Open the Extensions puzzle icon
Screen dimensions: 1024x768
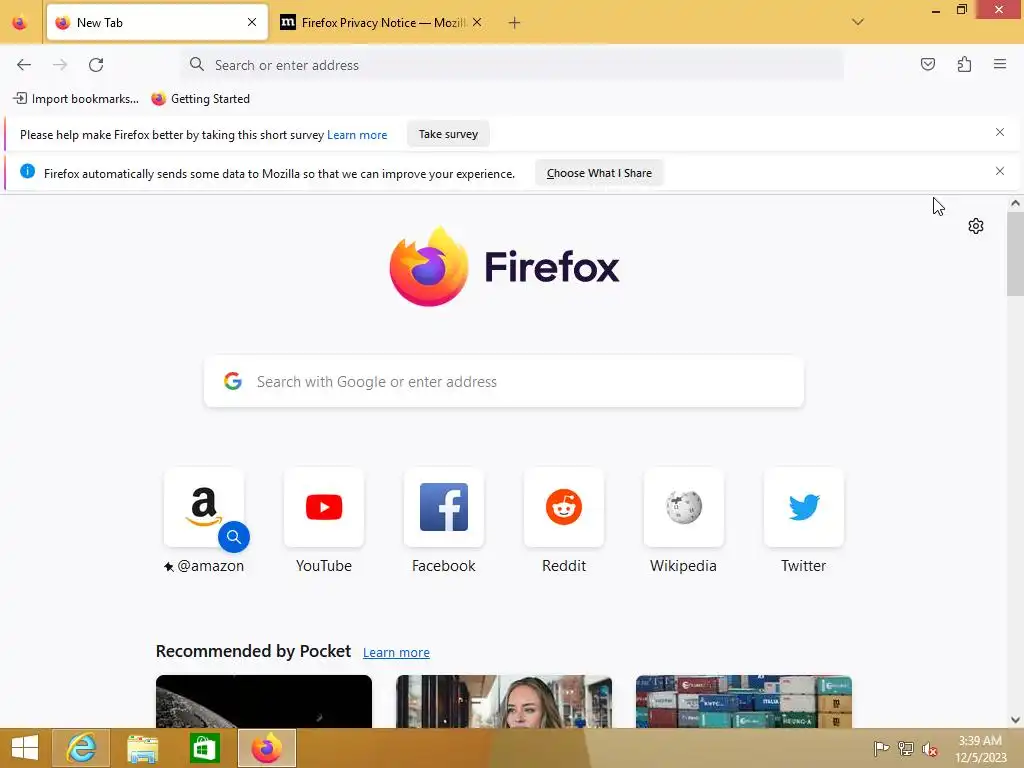click(964, 64)
